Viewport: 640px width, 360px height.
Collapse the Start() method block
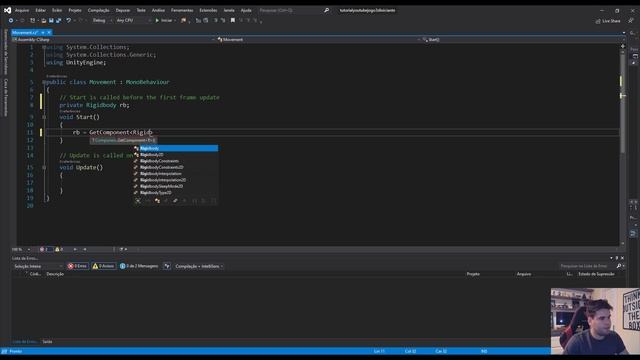pos(44,117)
